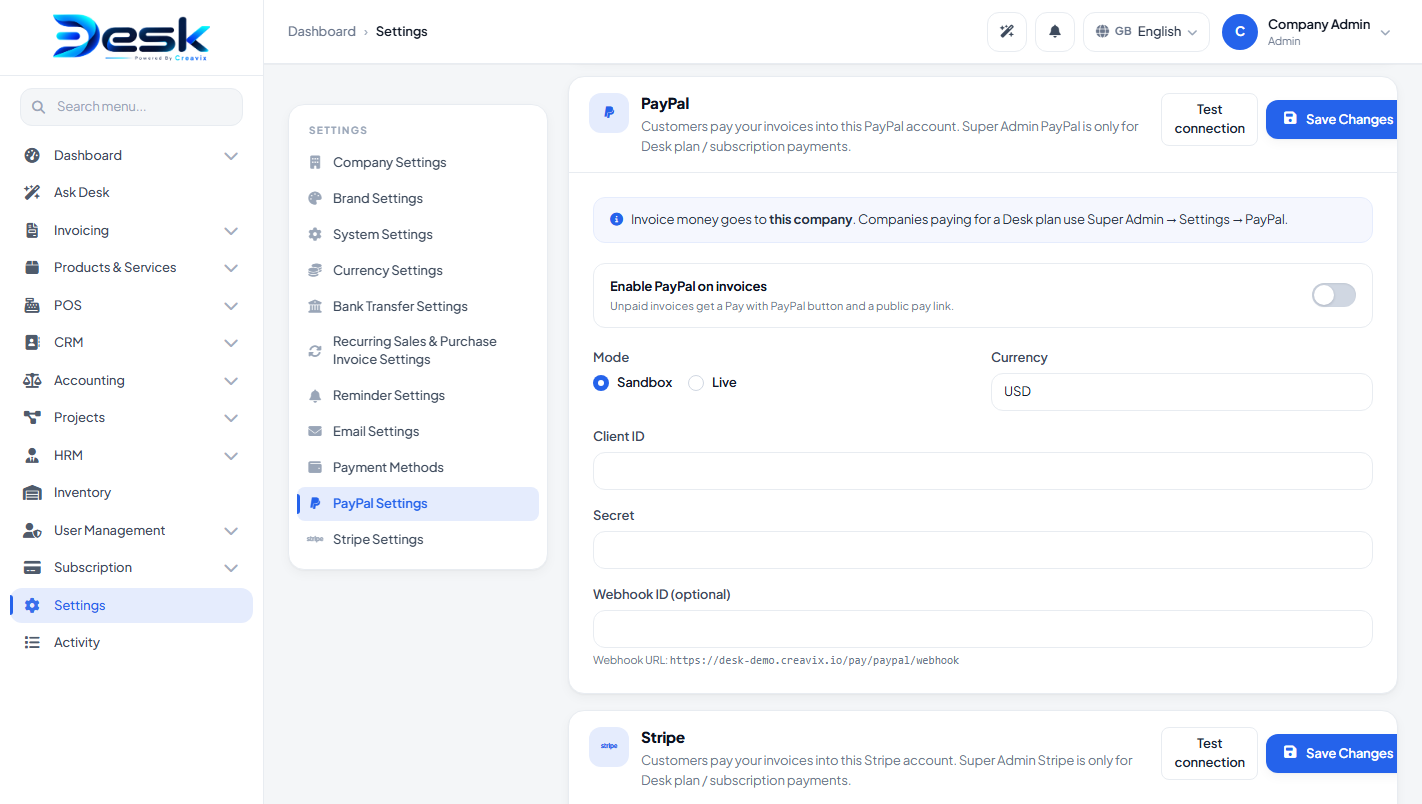Click the magic wand icon in header
This screenshot has height=804, width=1422.
click(1007, 32)
